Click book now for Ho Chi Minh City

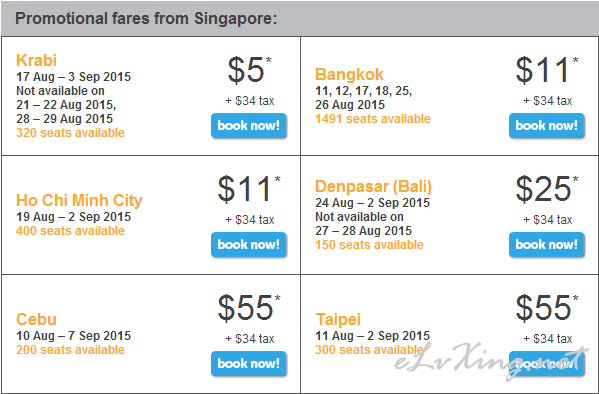coord(249,245)
